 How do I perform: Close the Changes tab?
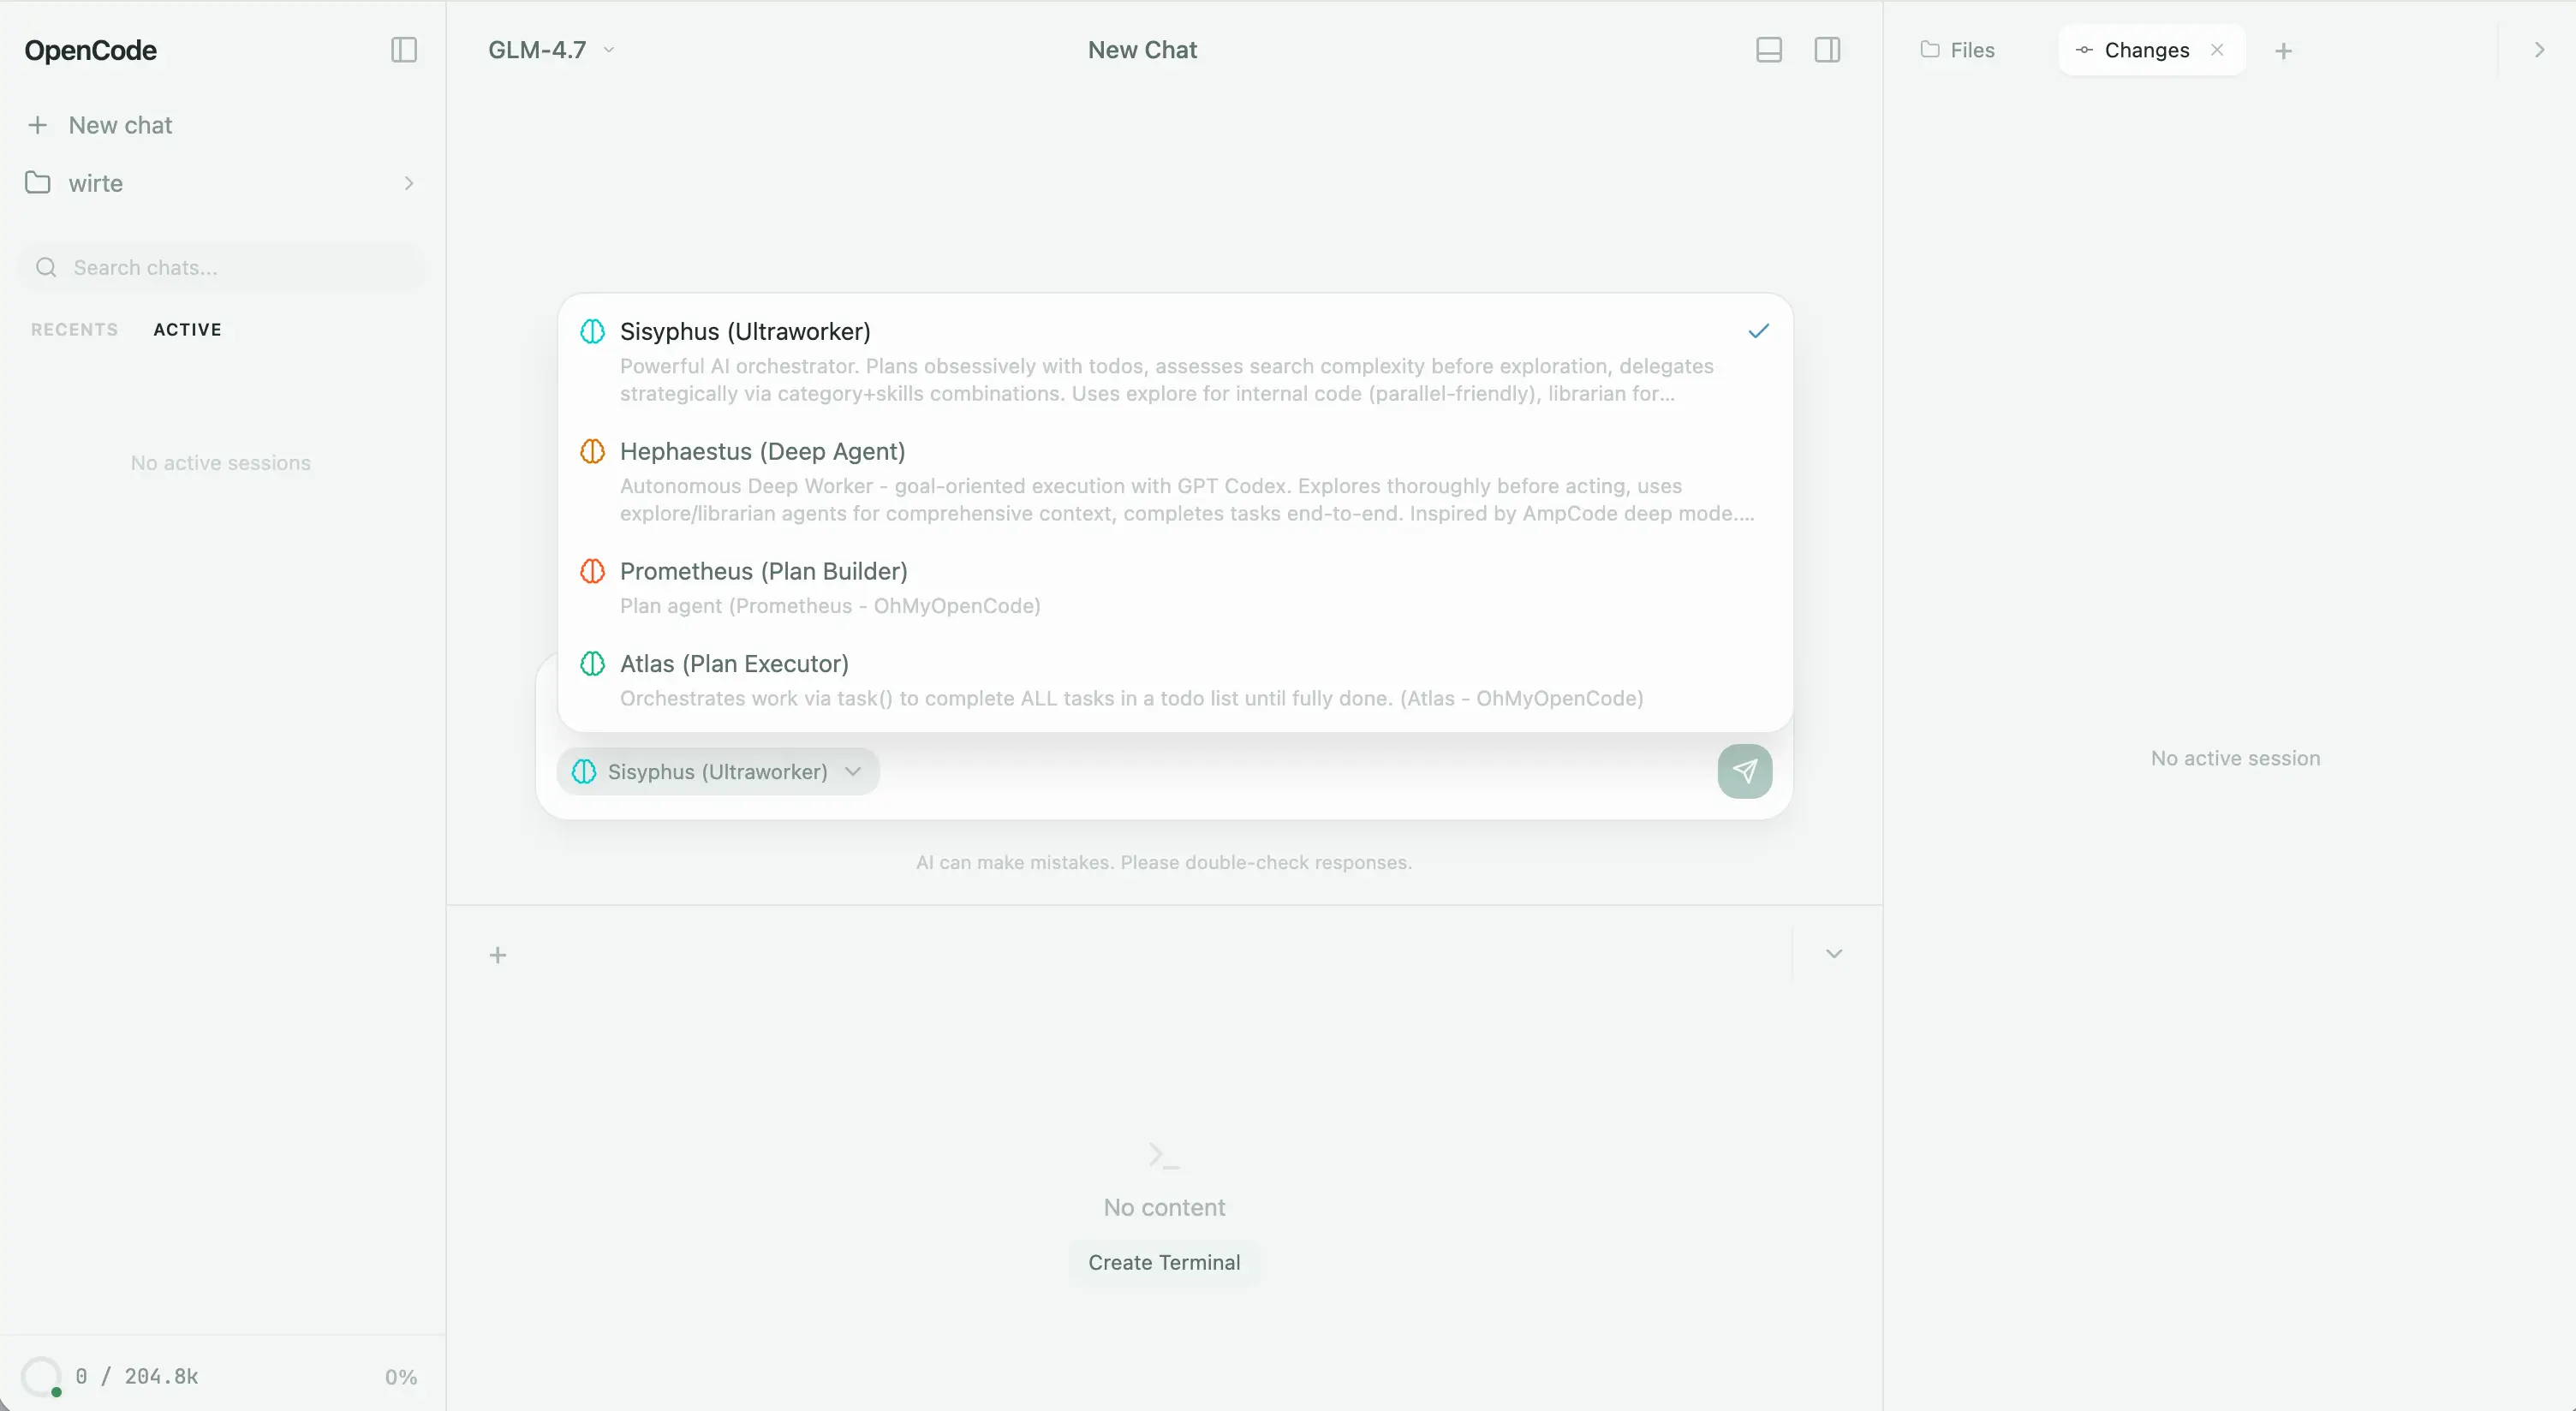(2217, 50)
